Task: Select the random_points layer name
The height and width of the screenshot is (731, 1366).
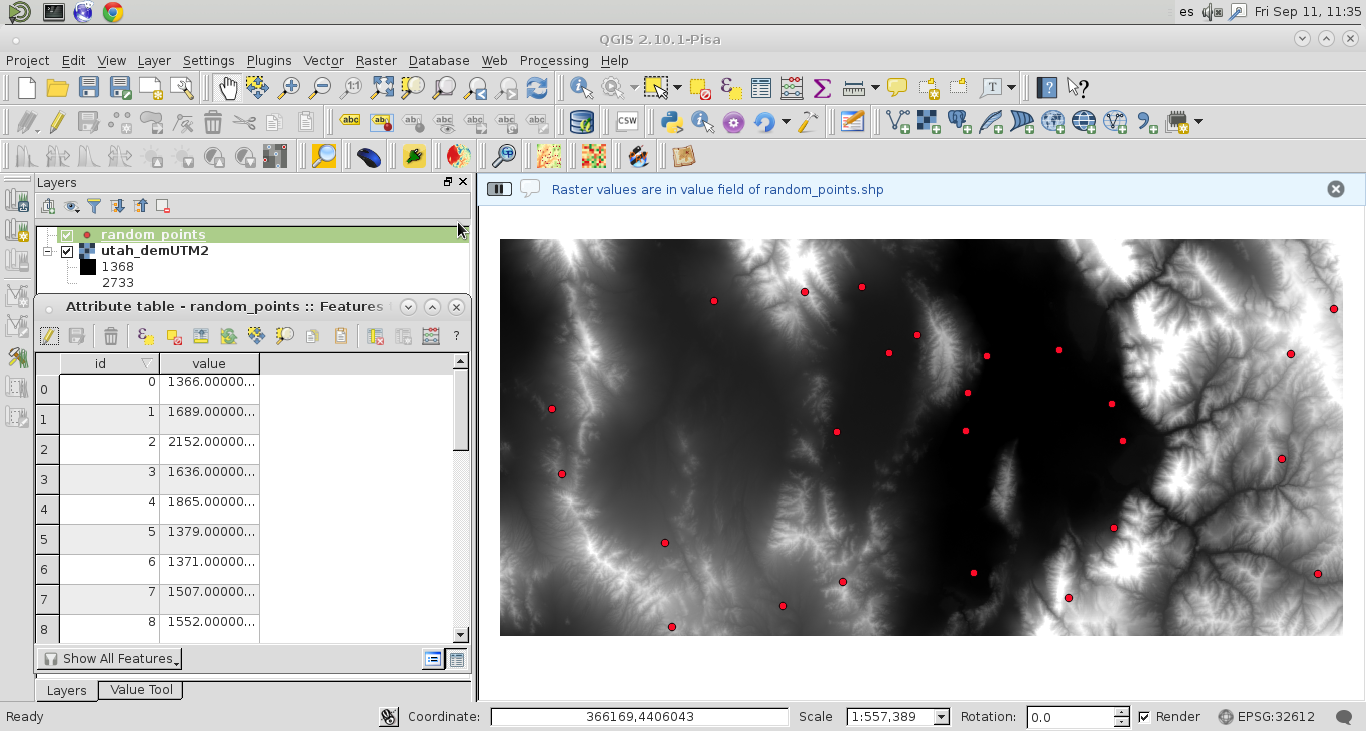Action: 153,235
